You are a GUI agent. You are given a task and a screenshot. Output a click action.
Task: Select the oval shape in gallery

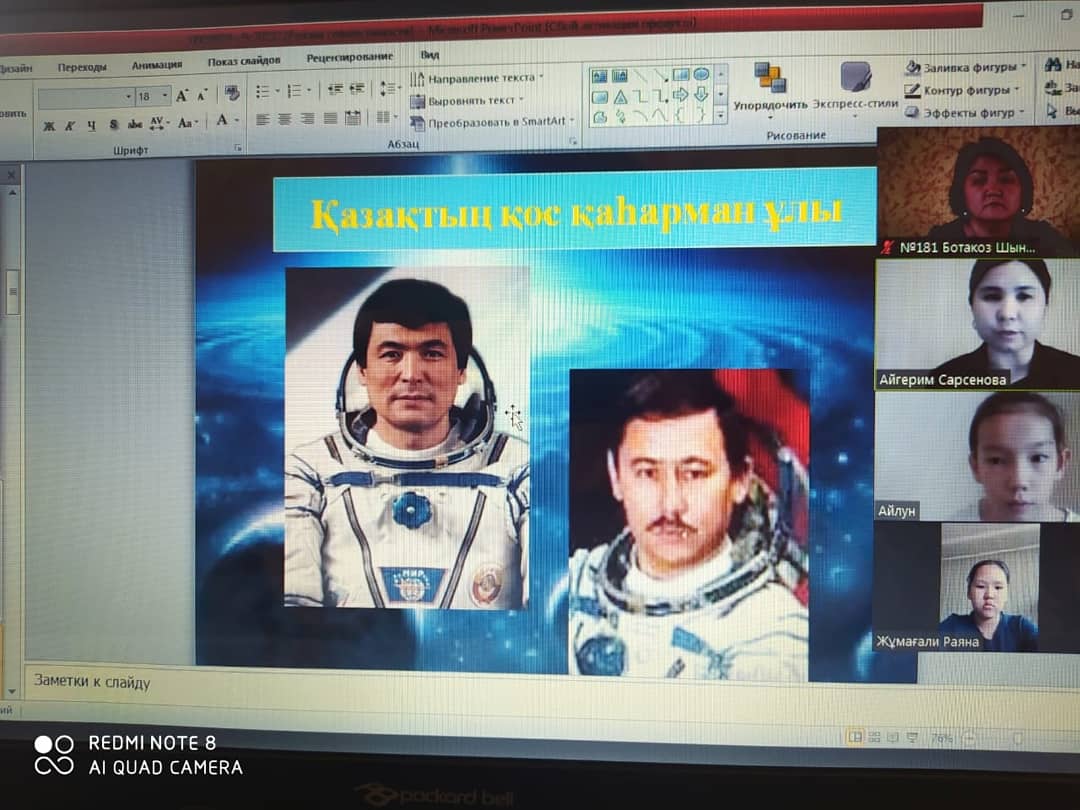click(x=701, y=74)
